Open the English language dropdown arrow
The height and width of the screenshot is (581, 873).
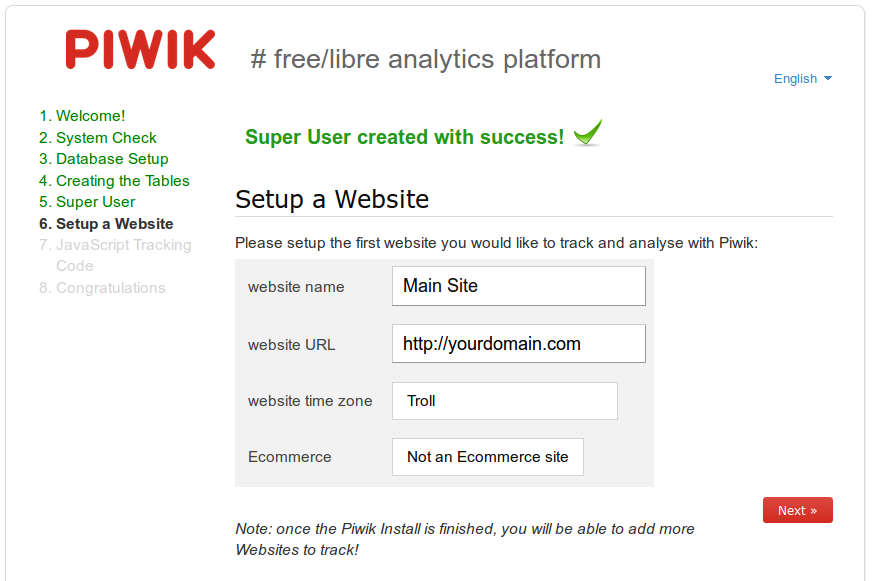point(827,78)
